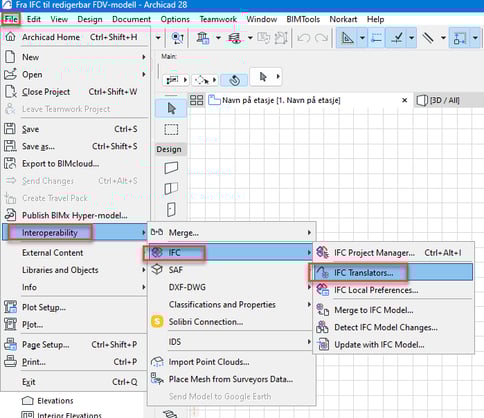The width and height of the screenshot is (484, 418).
Task: Expand the IDS submenu
Action: tap(309, 342)
